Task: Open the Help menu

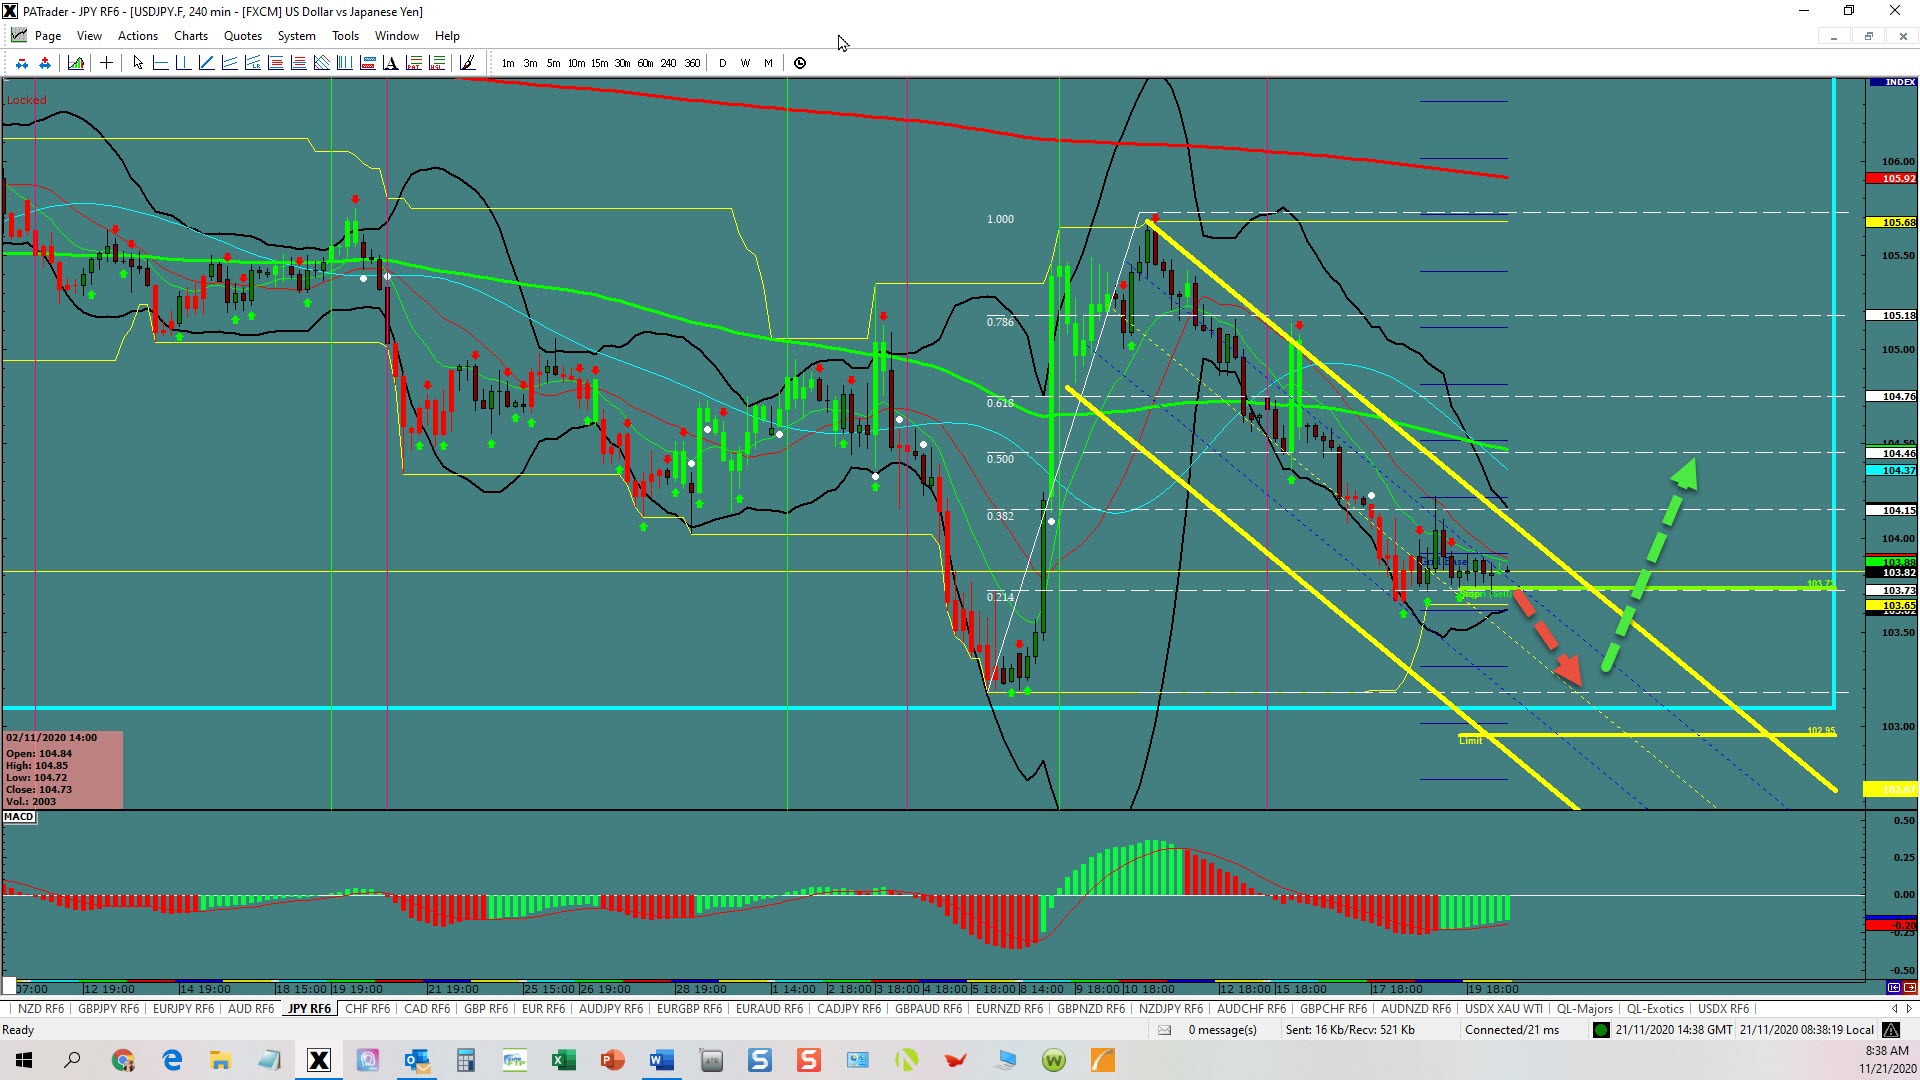Action: point(447,36)
